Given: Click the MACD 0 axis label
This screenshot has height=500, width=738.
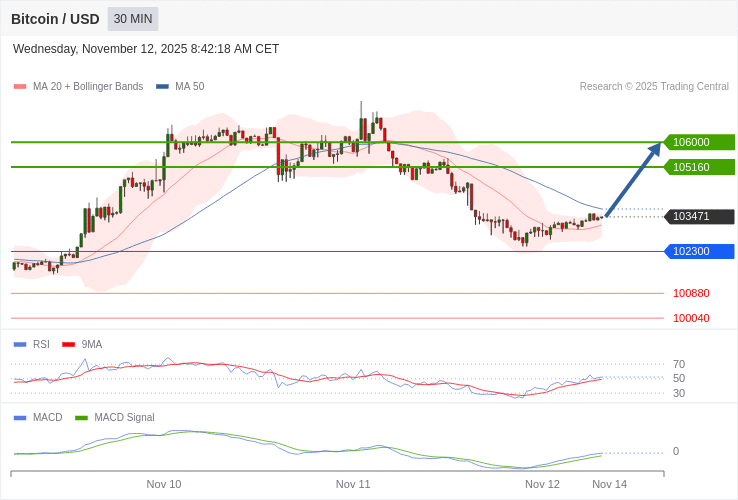Looking at the screenshot, I should 676,452.
